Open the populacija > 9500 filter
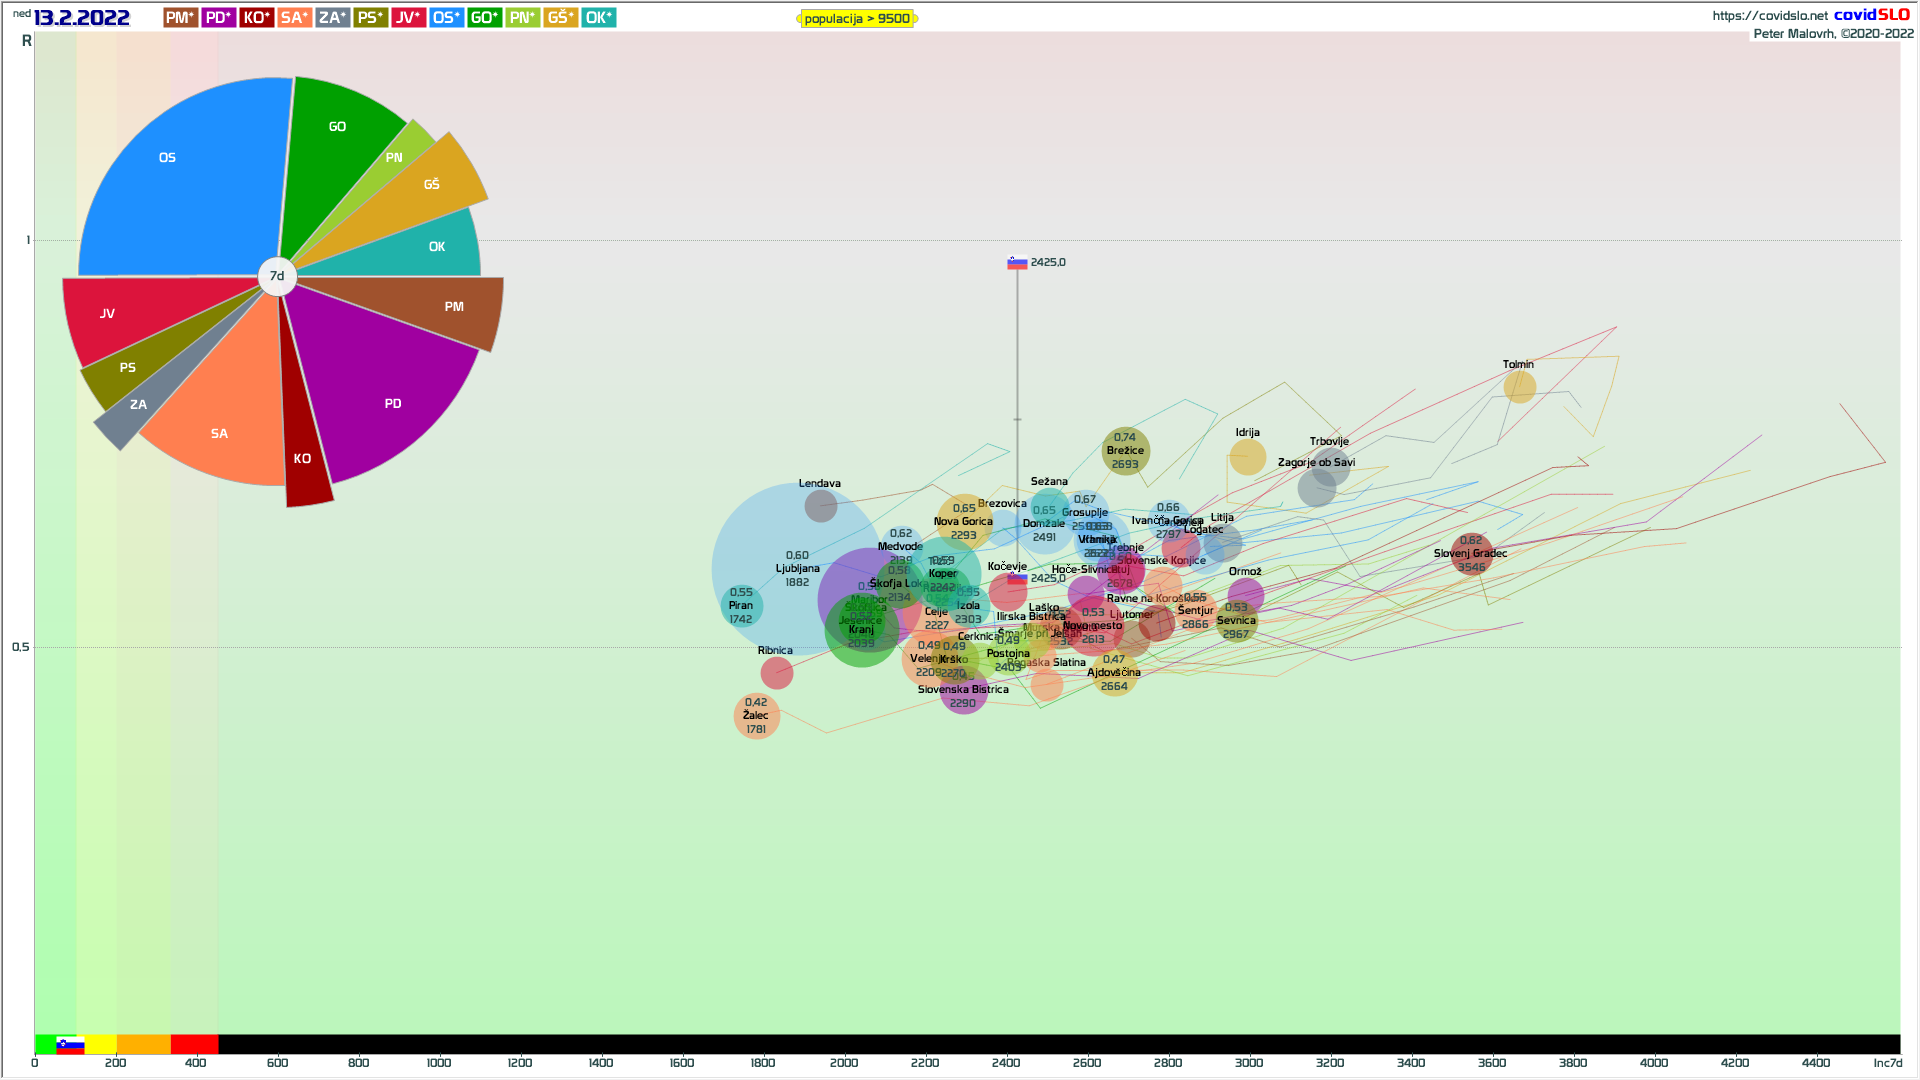Screen dimensions: 1920x1080 point(857,19)
